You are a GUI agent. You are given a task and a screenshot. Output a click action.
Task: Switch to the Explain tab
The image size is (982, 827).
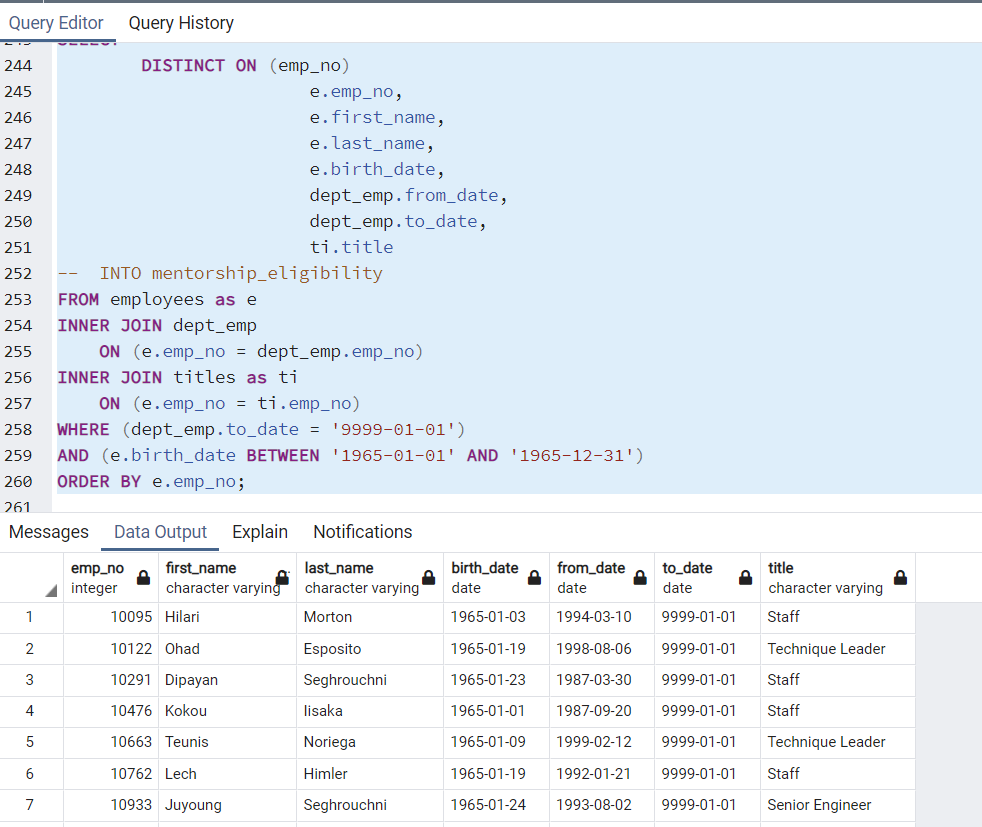coord(260,532)
